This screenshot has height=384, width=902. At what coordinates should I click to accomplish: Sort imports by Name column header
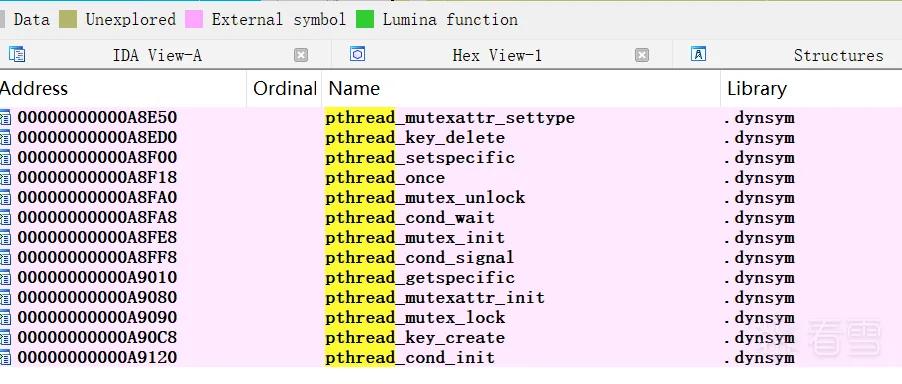[354, 89]
